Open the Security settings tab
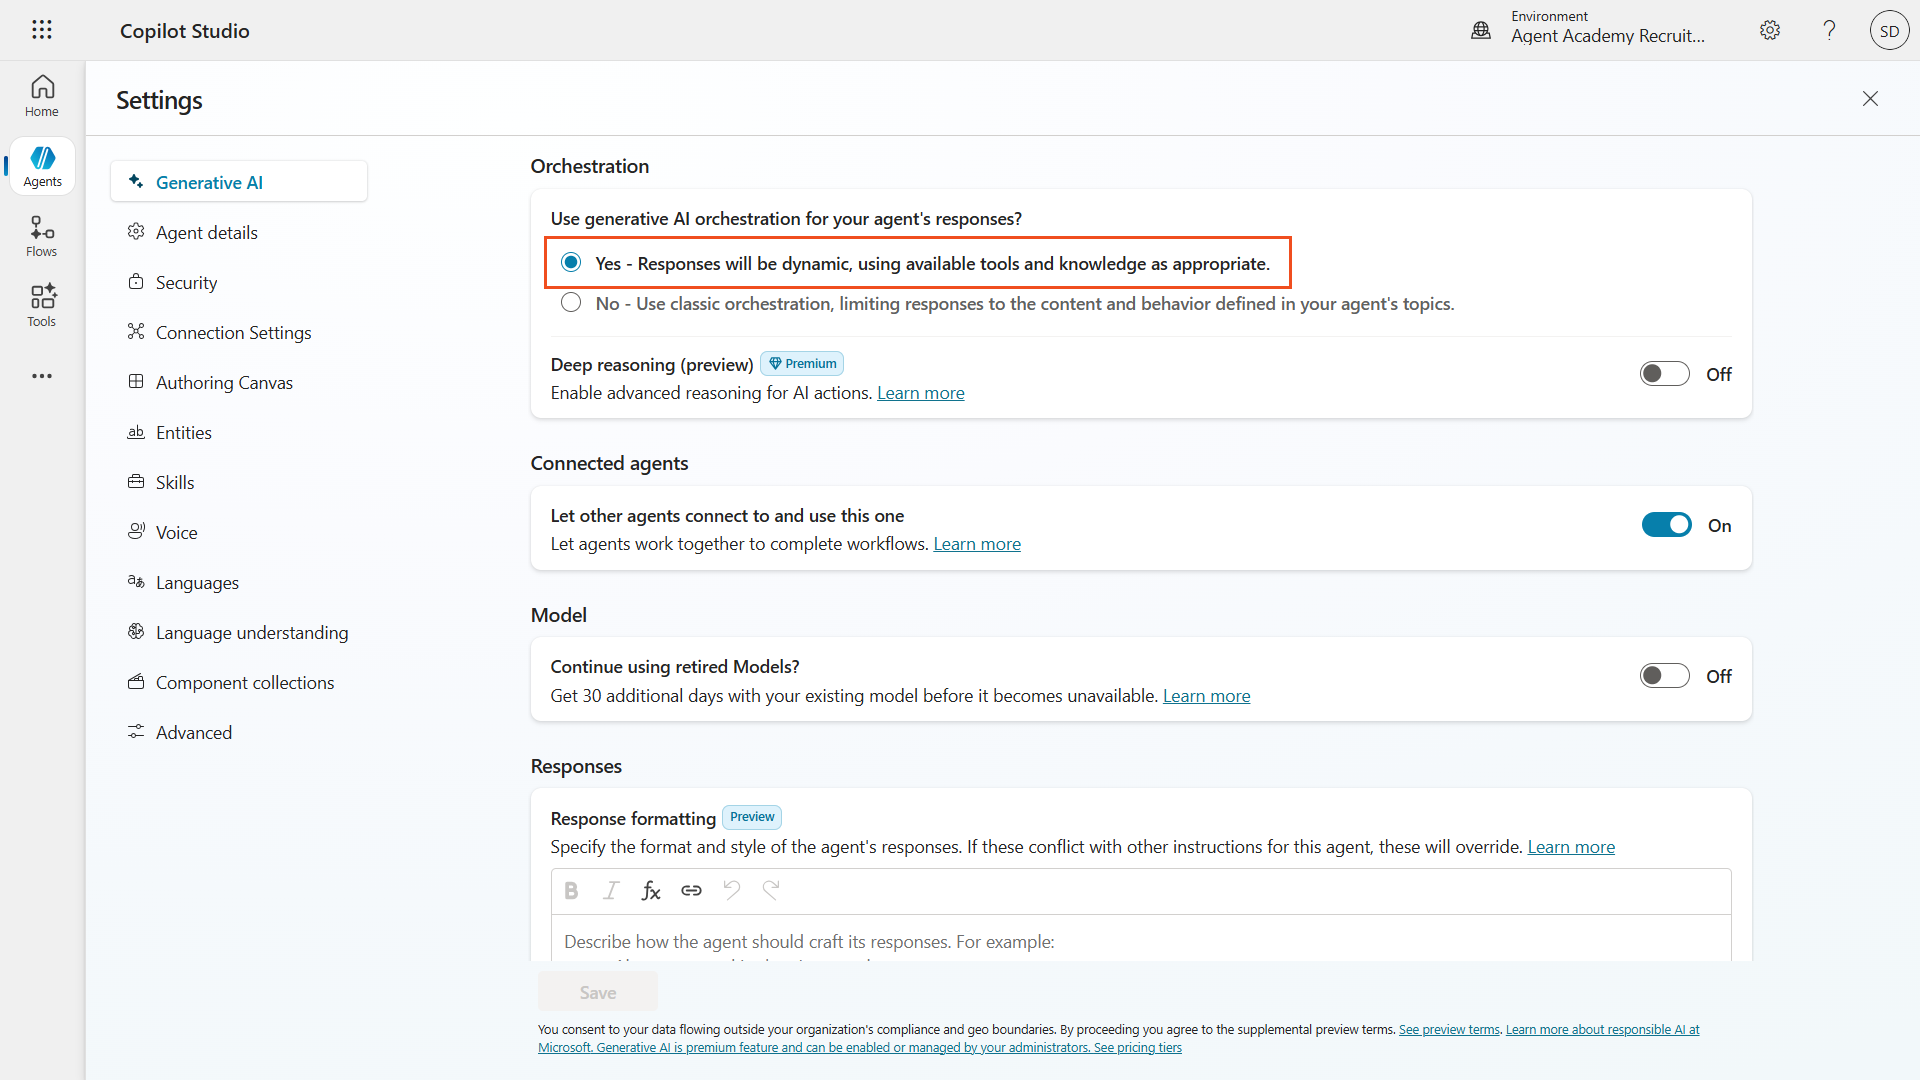The height and width of the screenshot is (1080, 1920). click(186, 283)
